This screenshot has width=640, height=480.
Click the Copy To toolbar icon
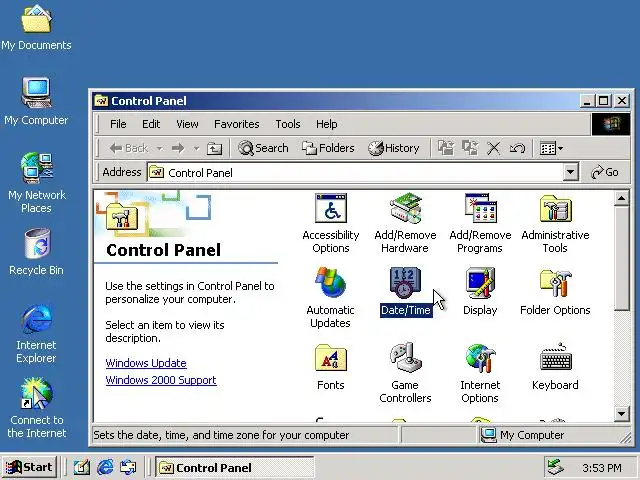tap(470, 148)
